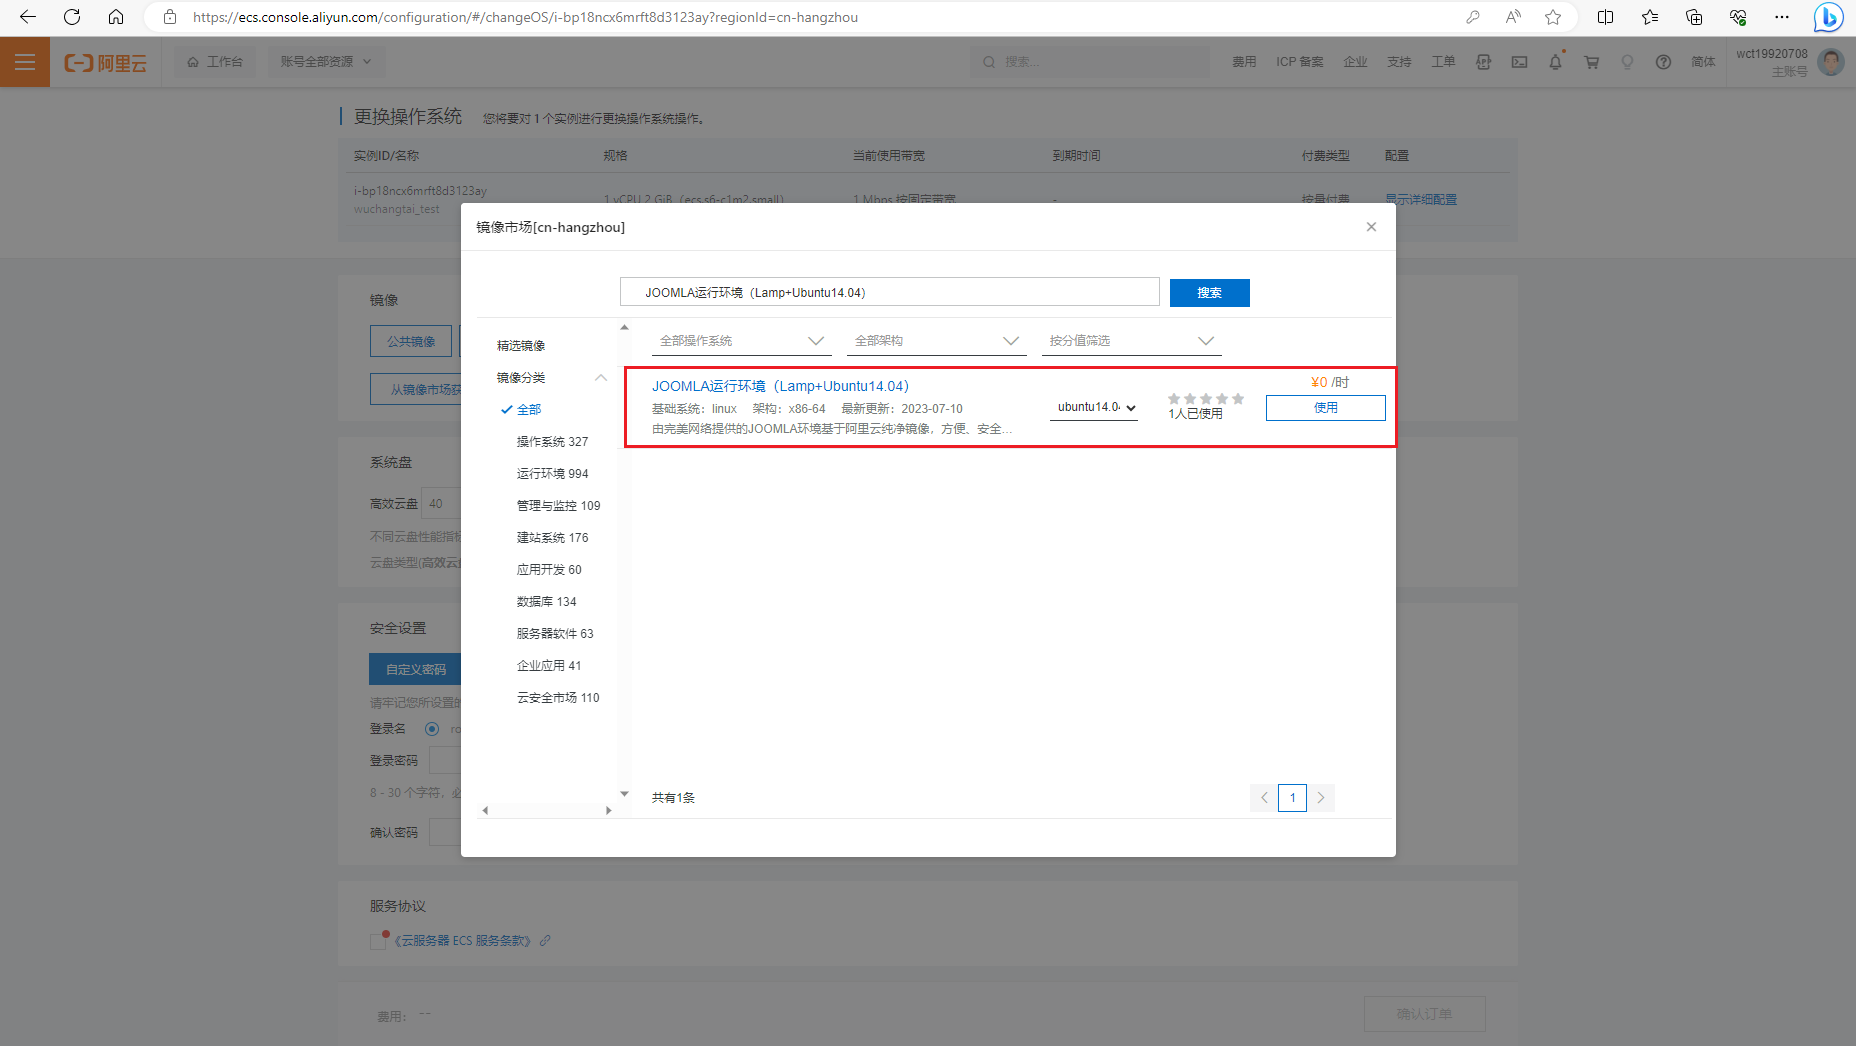
Task: Open the password key icon in address bar
Action: pos(1473,17)
